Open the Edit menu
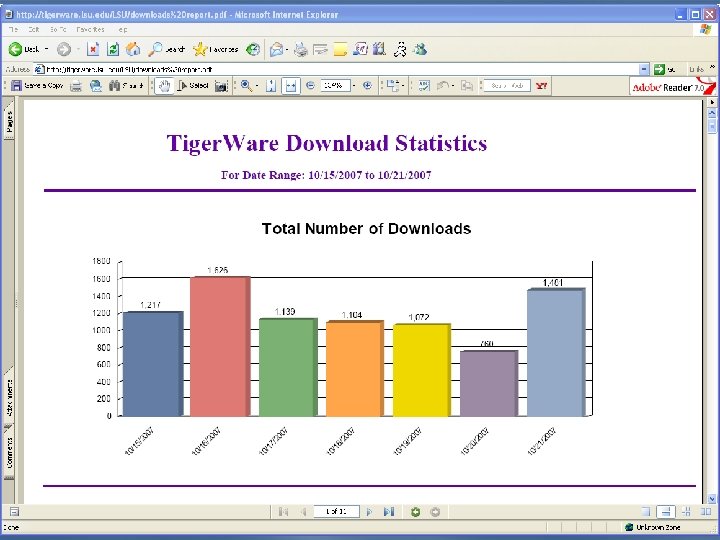The image size is (720, 540). click(x=34, y=29)
